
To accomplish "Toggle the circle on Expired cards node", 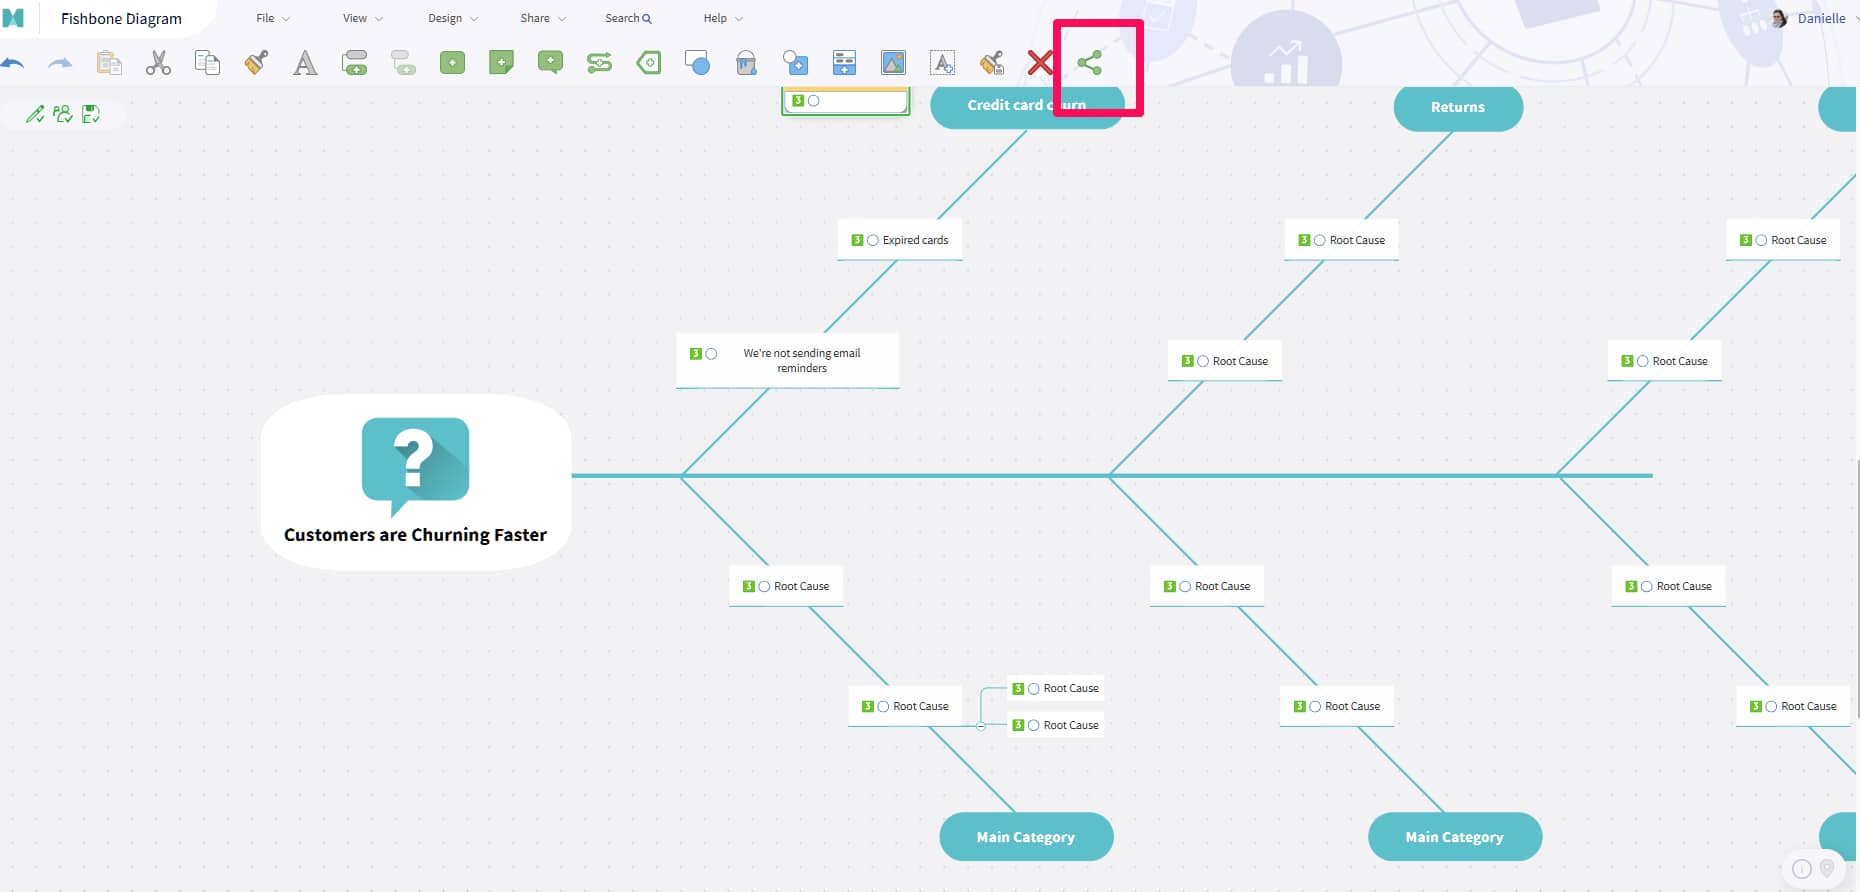I will [873, 240].
